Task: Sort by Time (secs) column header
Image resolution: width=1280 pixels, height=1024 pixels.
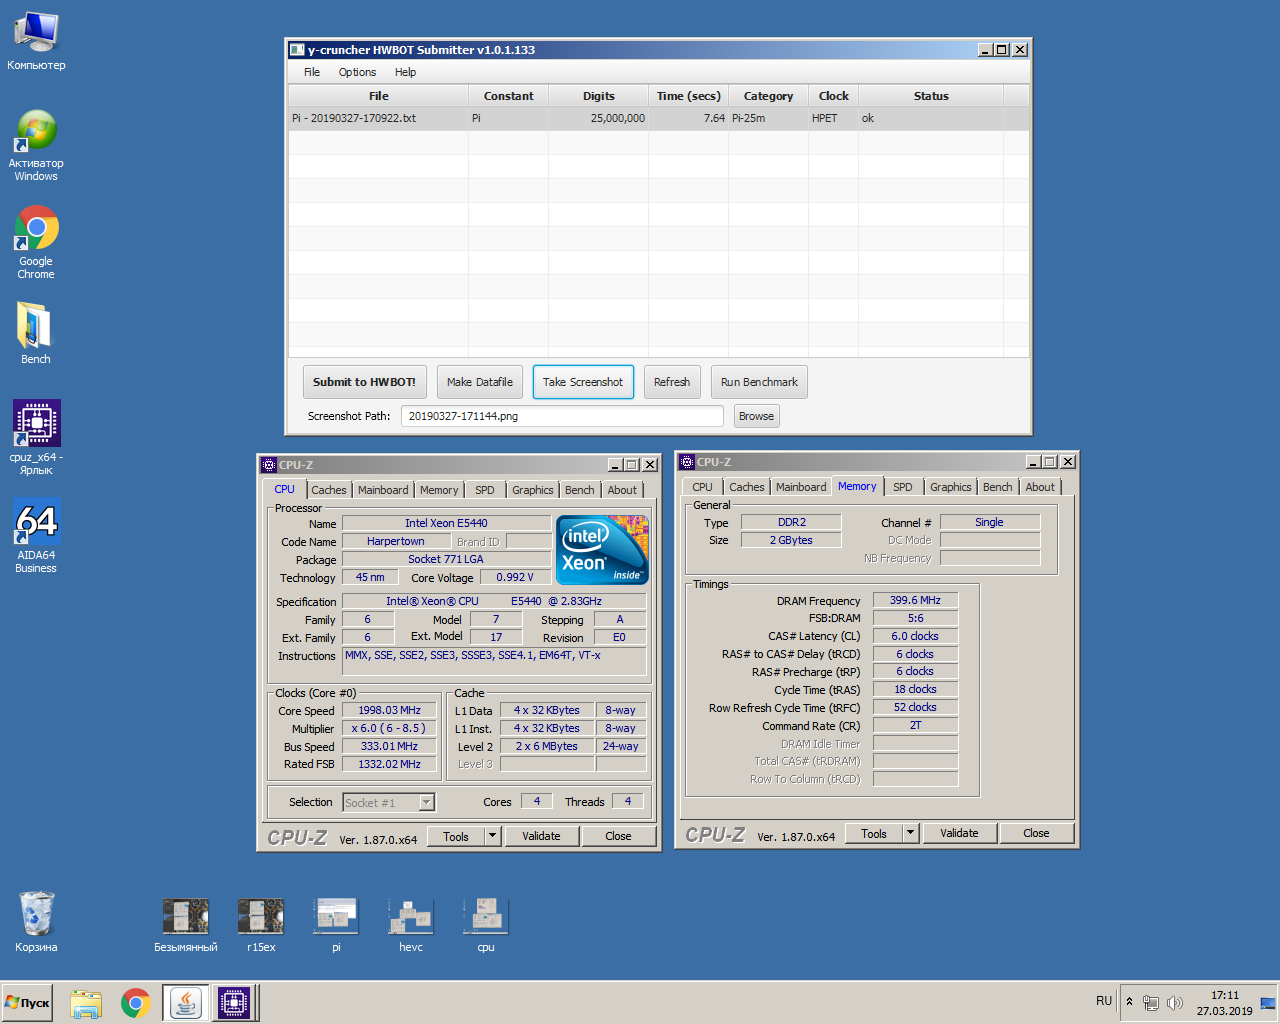Action: [688, 96]
